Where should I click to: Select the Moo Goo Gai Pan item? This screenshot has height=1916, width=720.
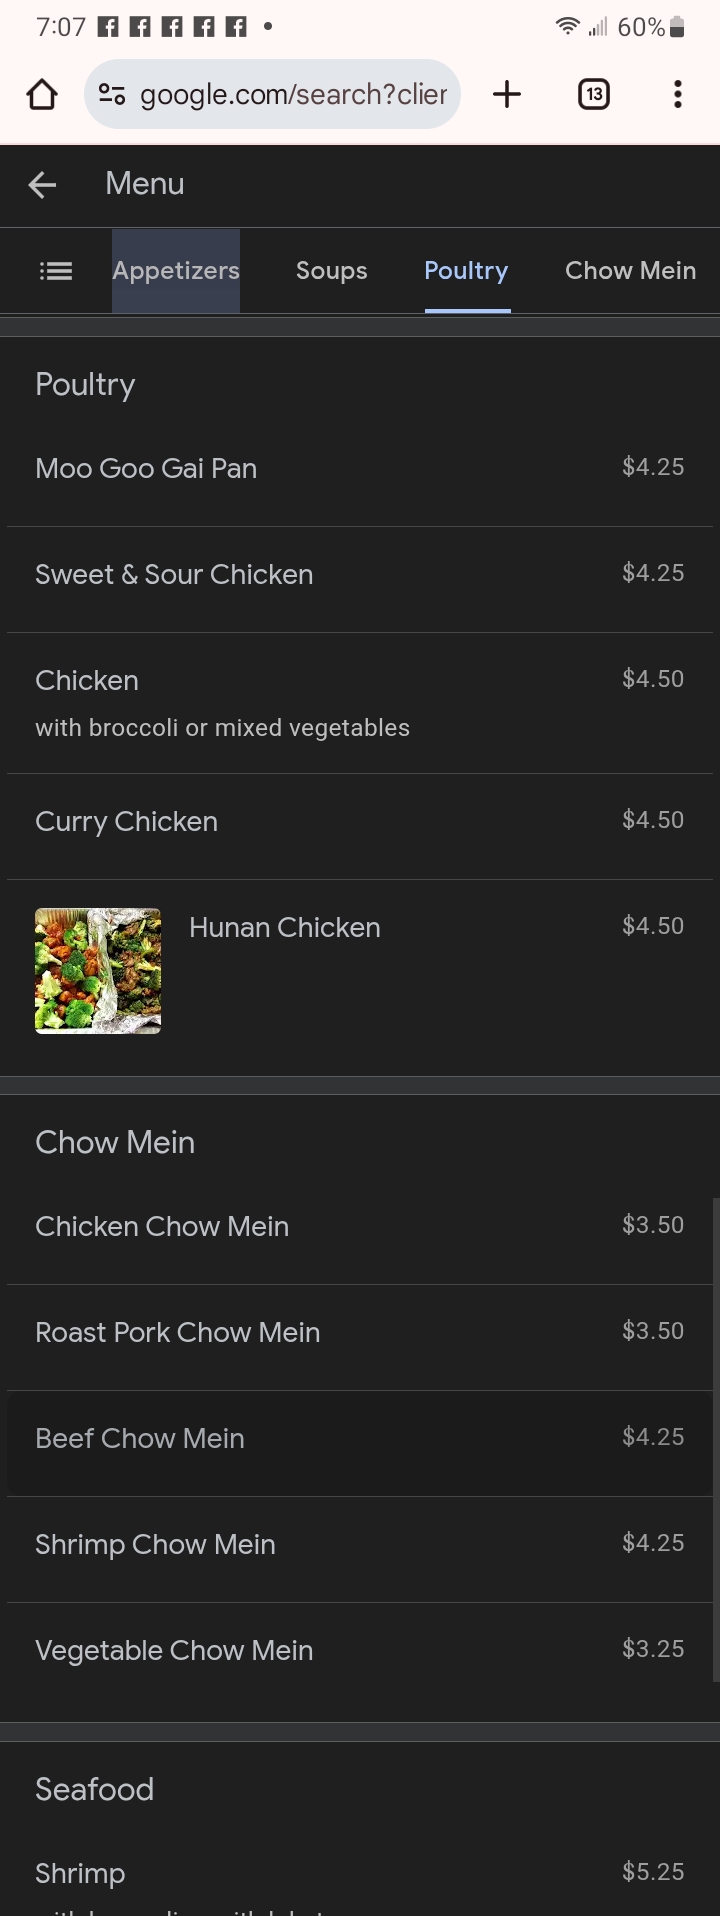146,469
